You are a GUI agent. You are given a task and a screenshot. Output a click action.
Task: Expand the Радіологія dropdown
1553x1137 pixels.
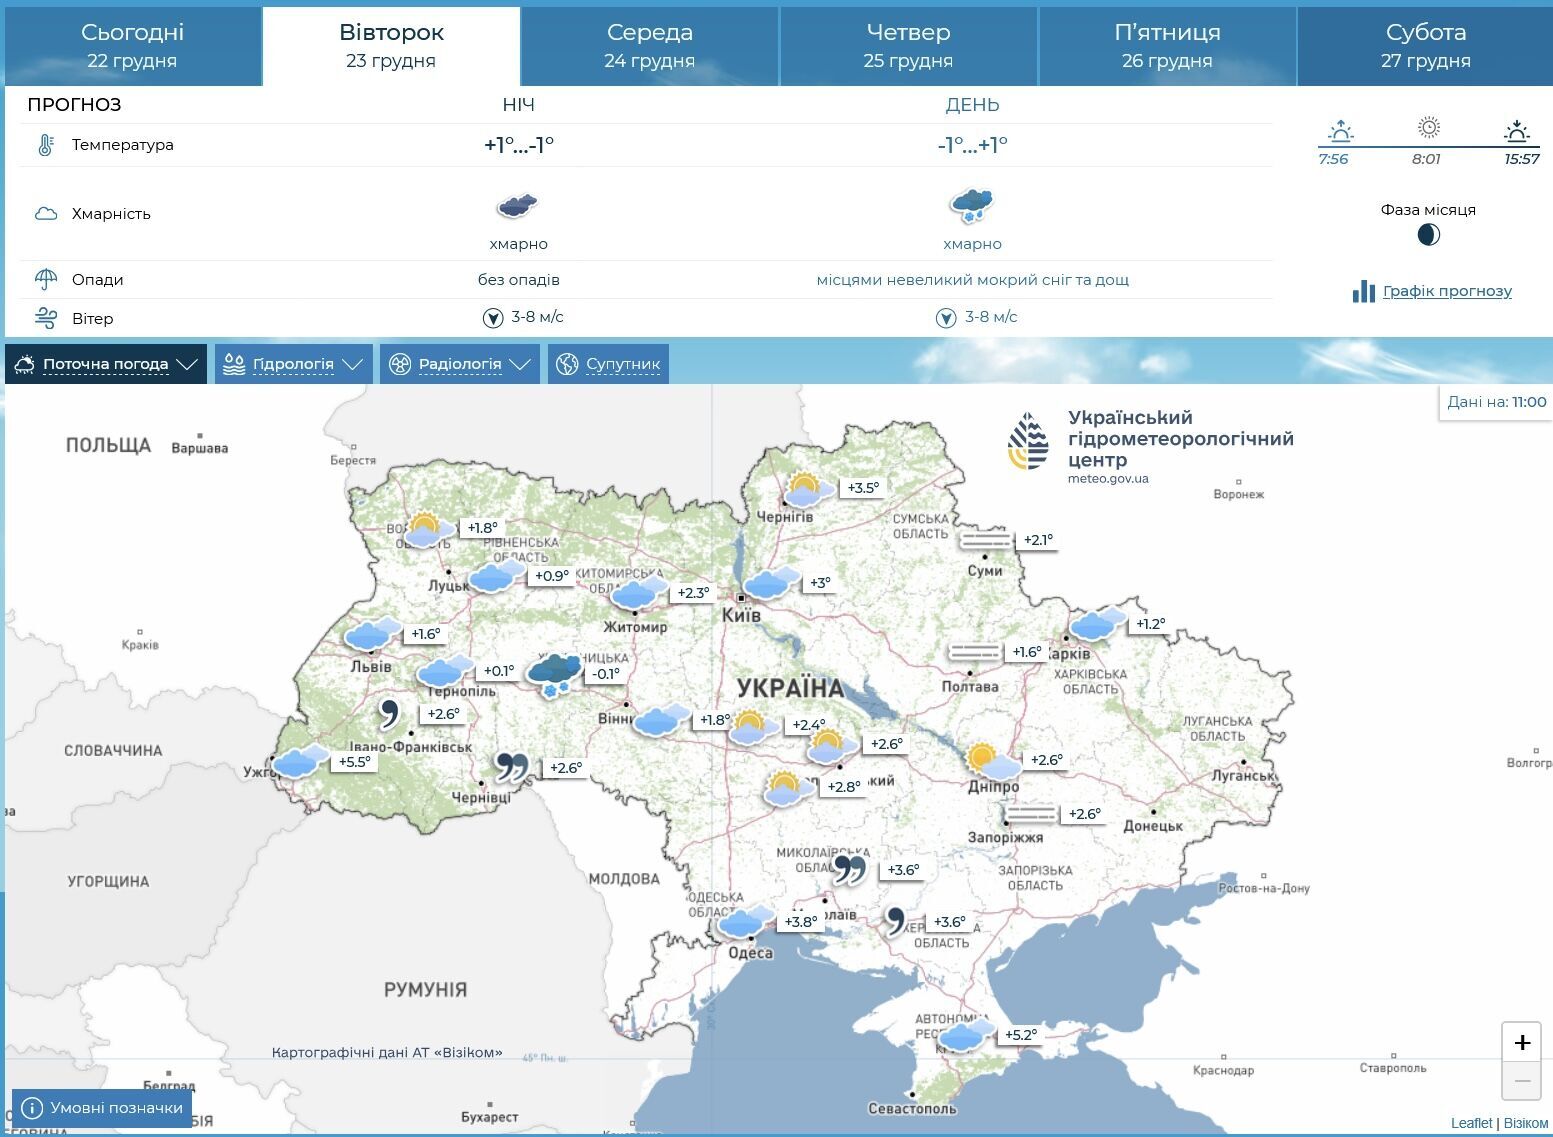pos(459,364)
